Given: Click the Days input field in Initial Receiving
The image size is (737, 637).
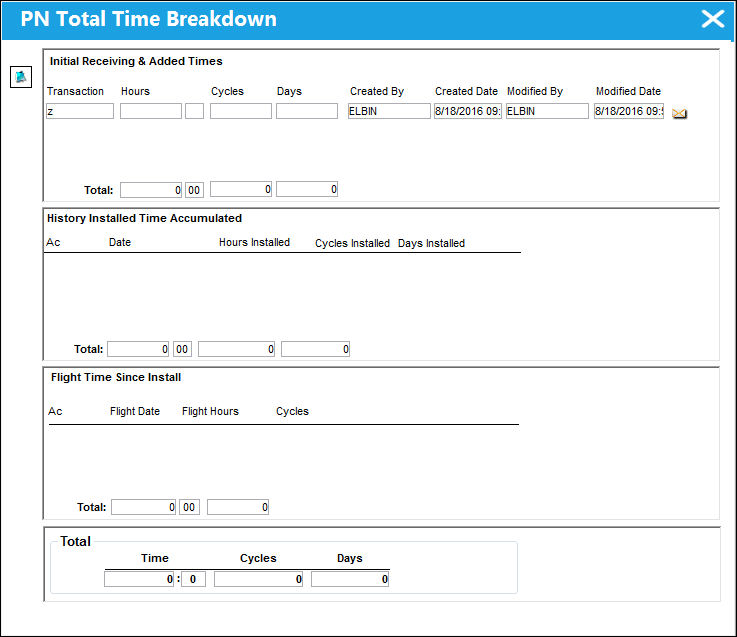Looking at the screenshot, I should click(x=307, y=111).
